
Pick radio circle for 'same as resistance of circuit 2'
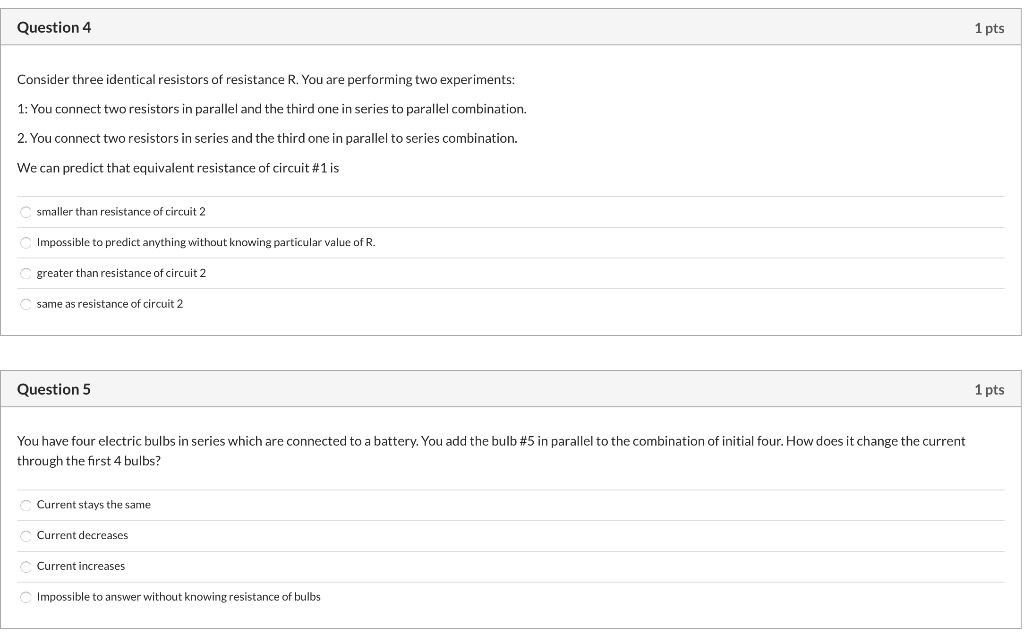point(25,304)
